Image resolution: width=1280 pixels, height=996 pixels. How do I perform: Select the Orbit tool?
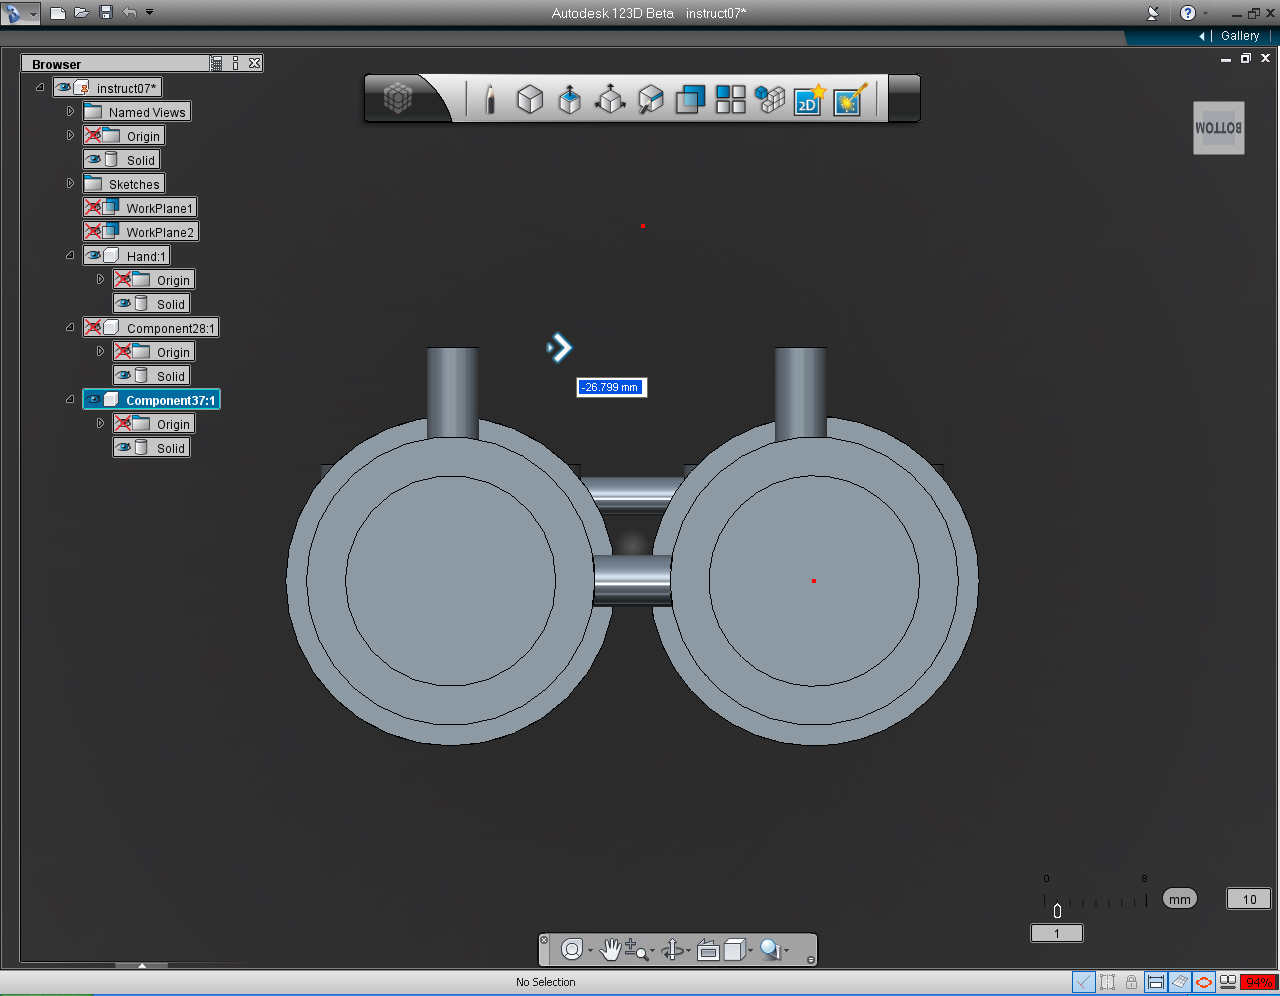click(x=673, y=950)
